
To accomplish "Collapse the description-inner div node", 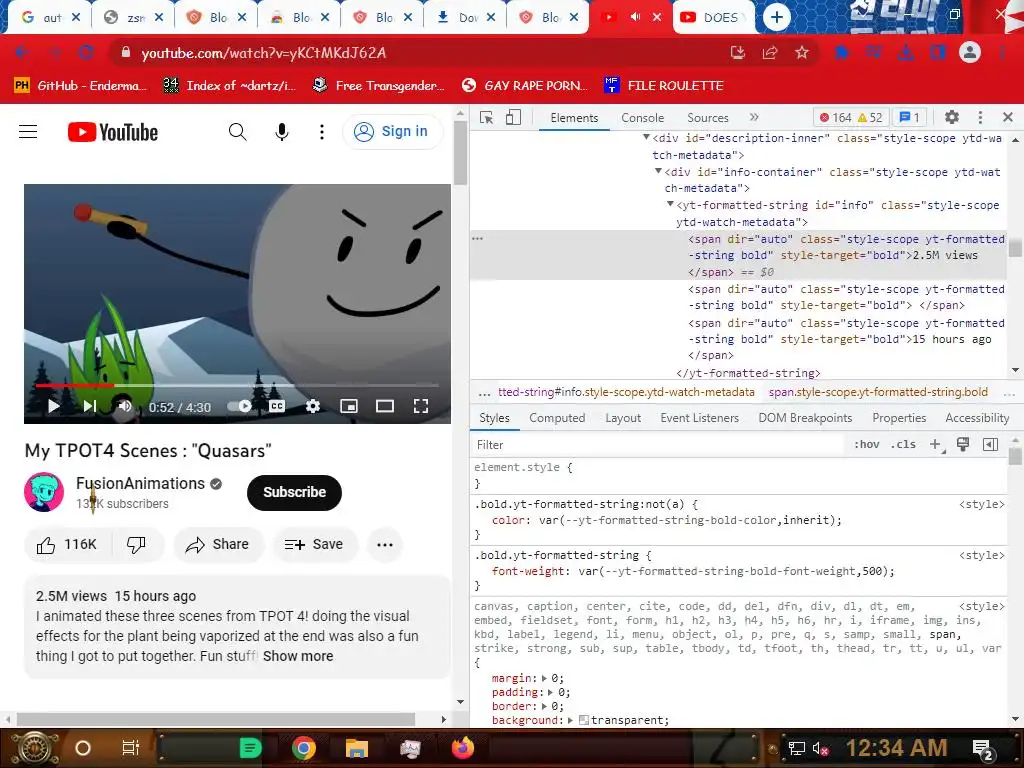I will [646, 138].
